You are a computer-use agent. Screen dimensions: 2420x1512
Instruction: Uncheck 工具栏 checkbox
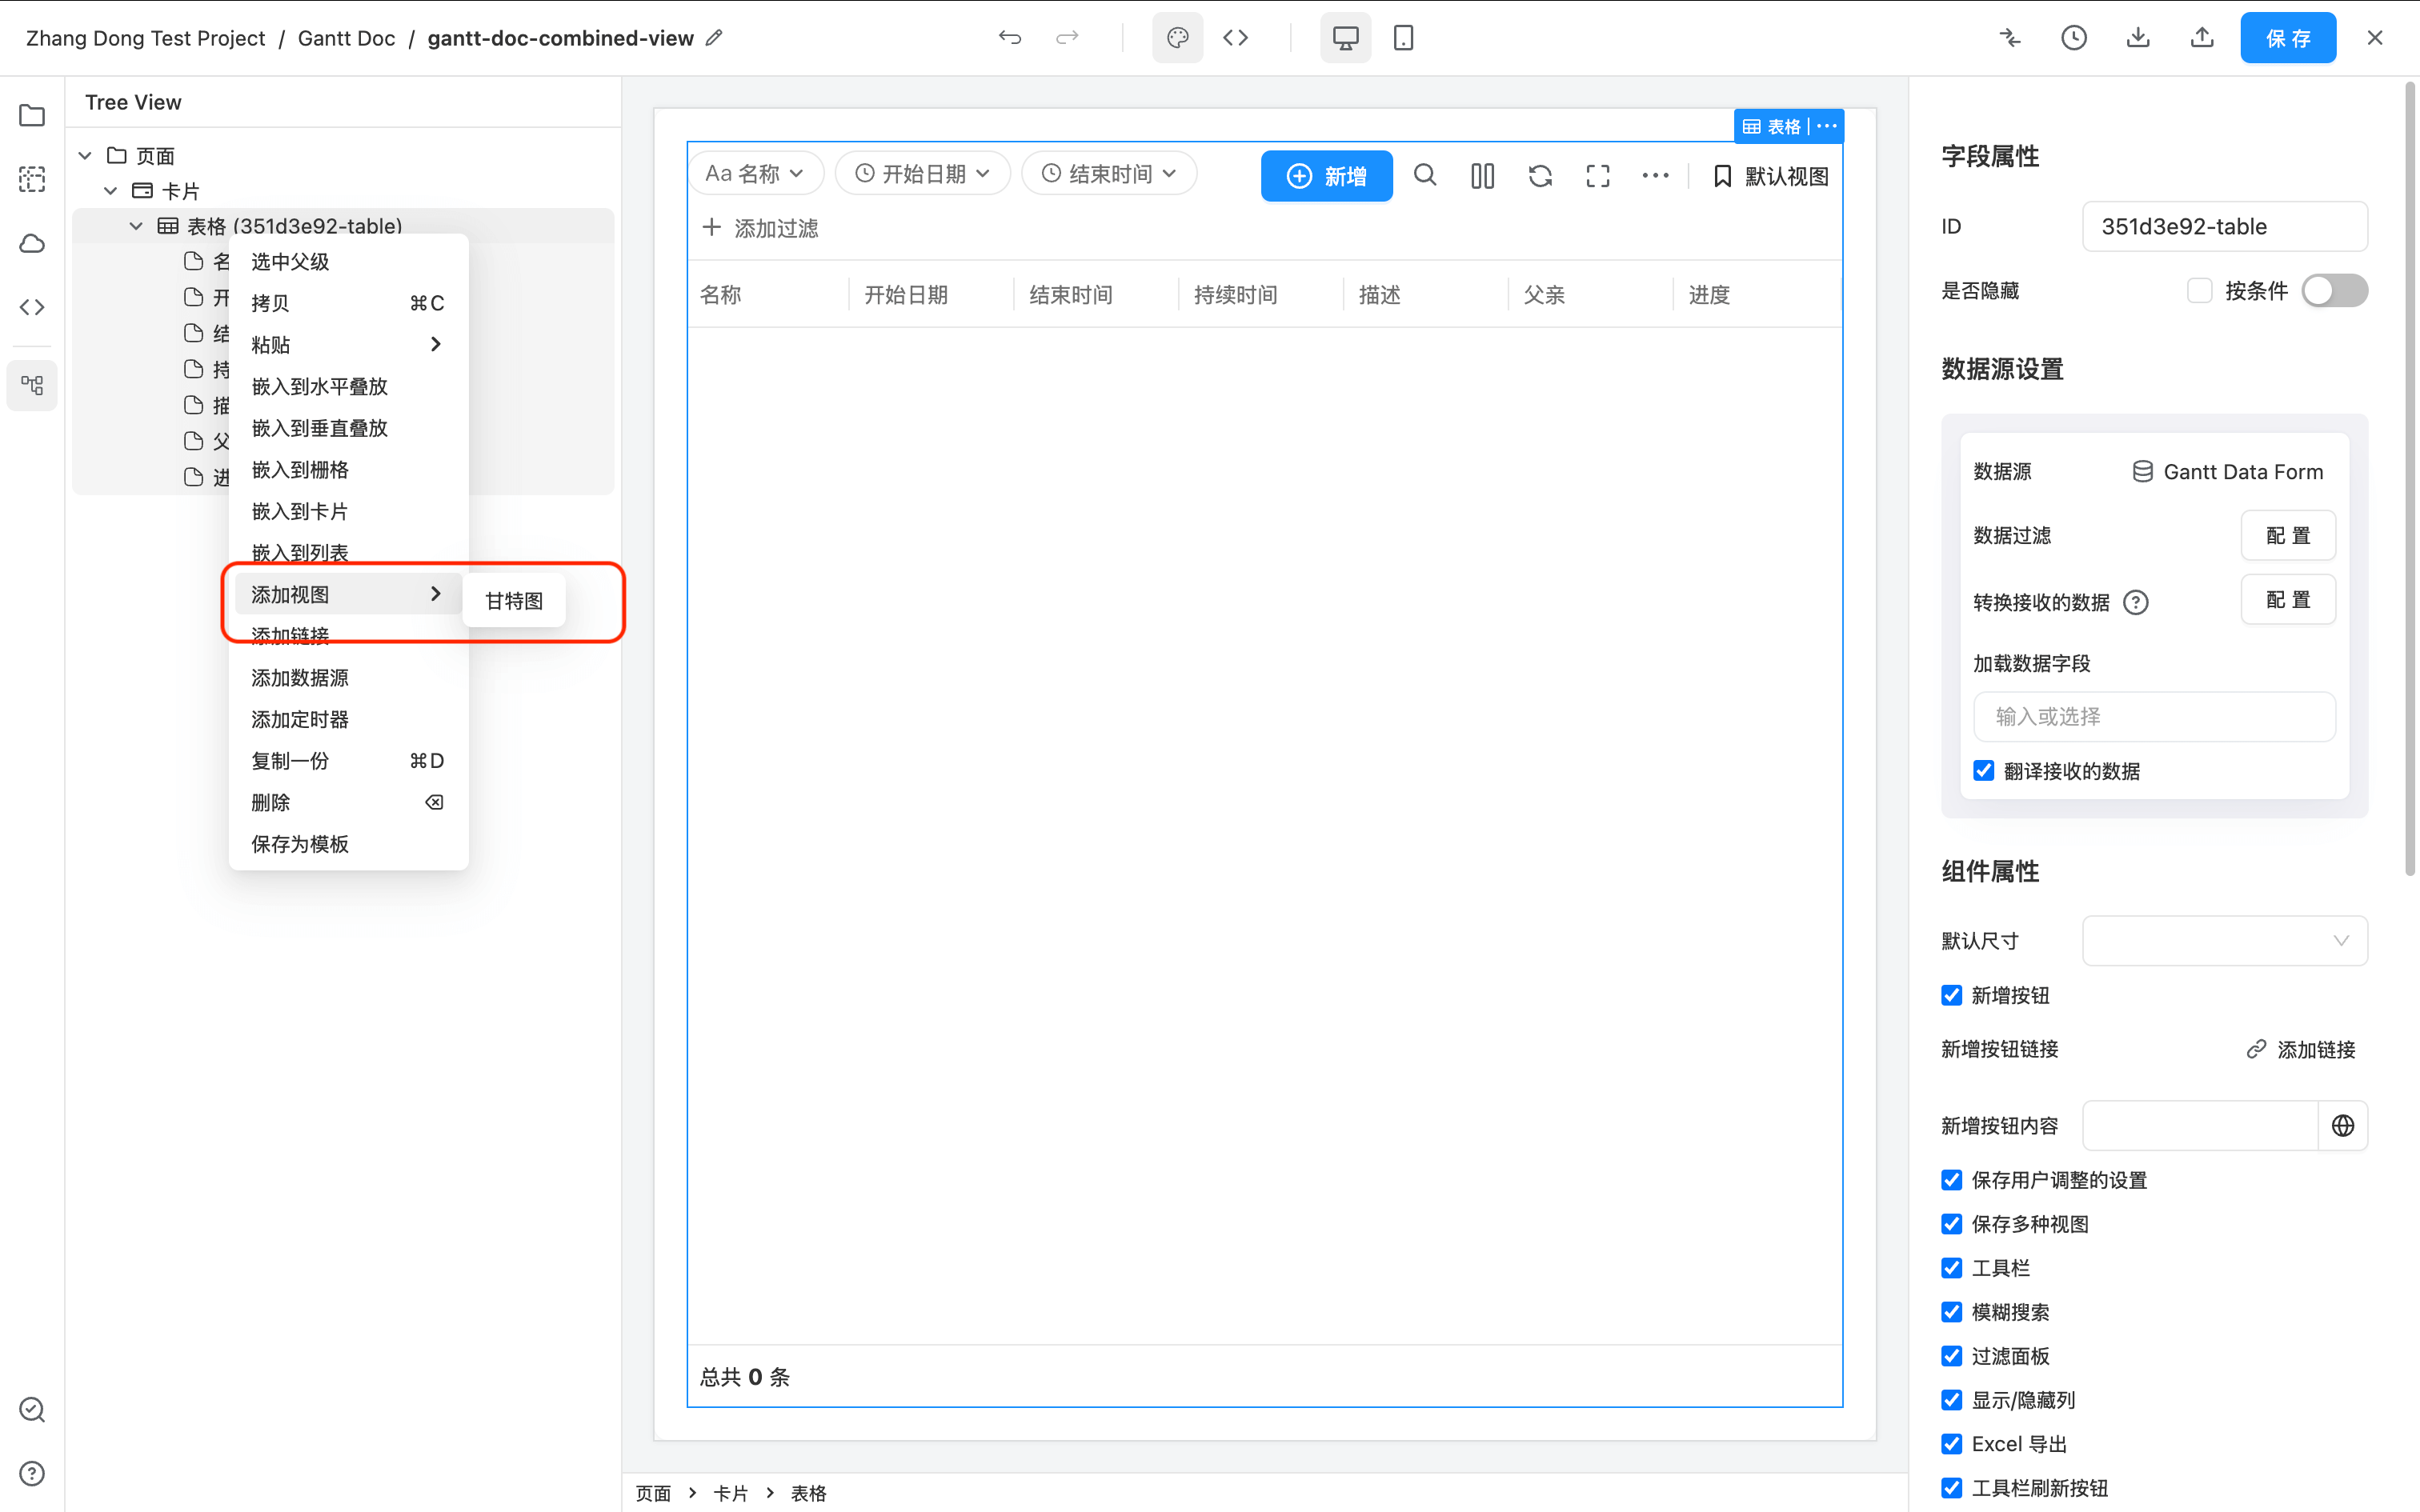coord(1952,1268)
